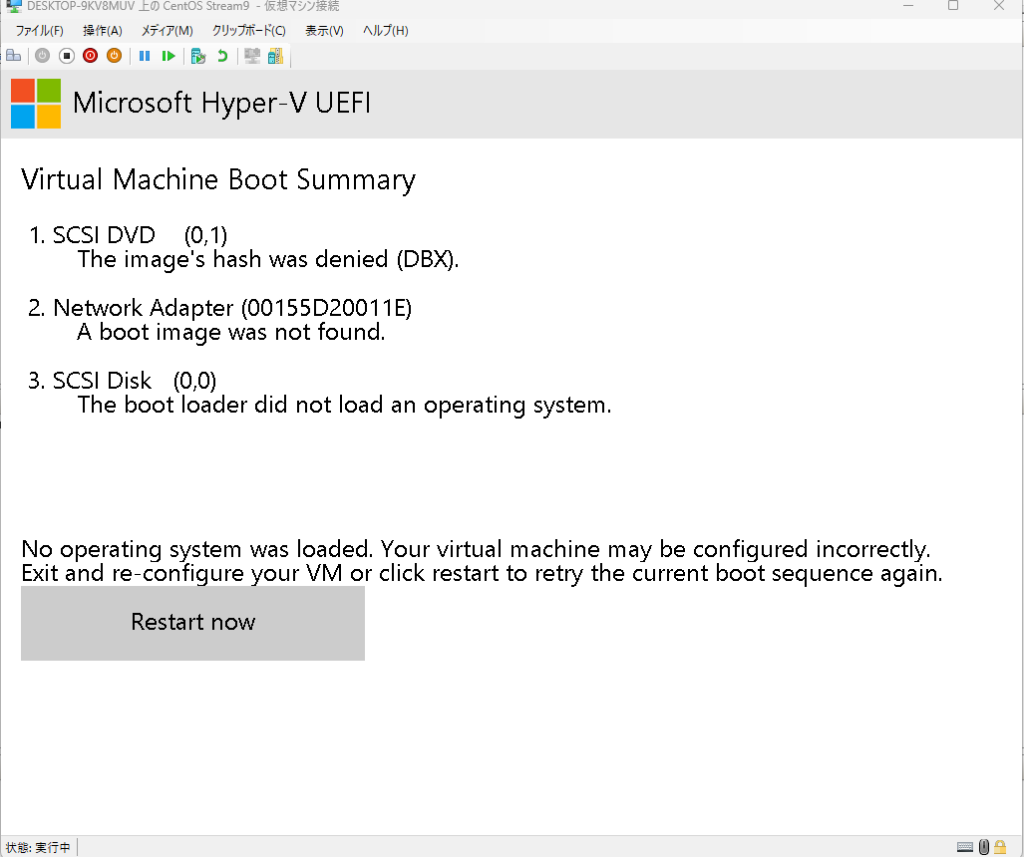Turn off VM with black stop icon
Image resolution: width=1024 pixels, height=857 pixels.
pyautogui.click(x=66, y=56)
